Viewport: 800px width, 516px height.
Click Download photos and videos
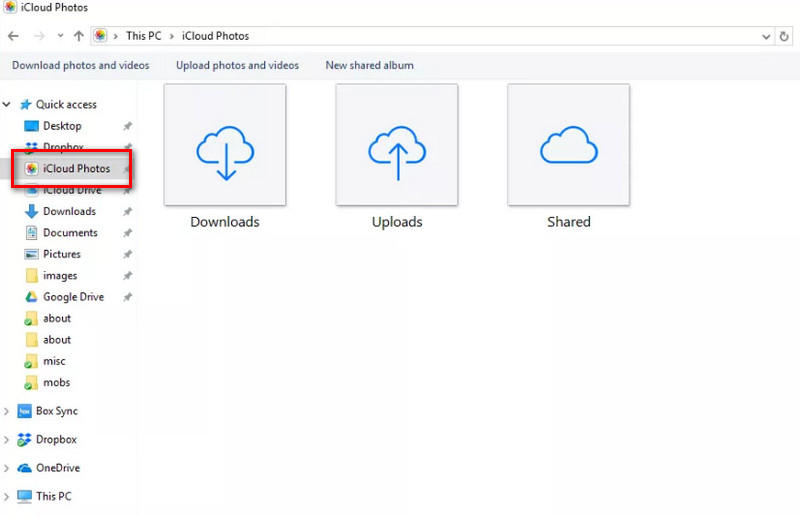[x=80, y=65]
